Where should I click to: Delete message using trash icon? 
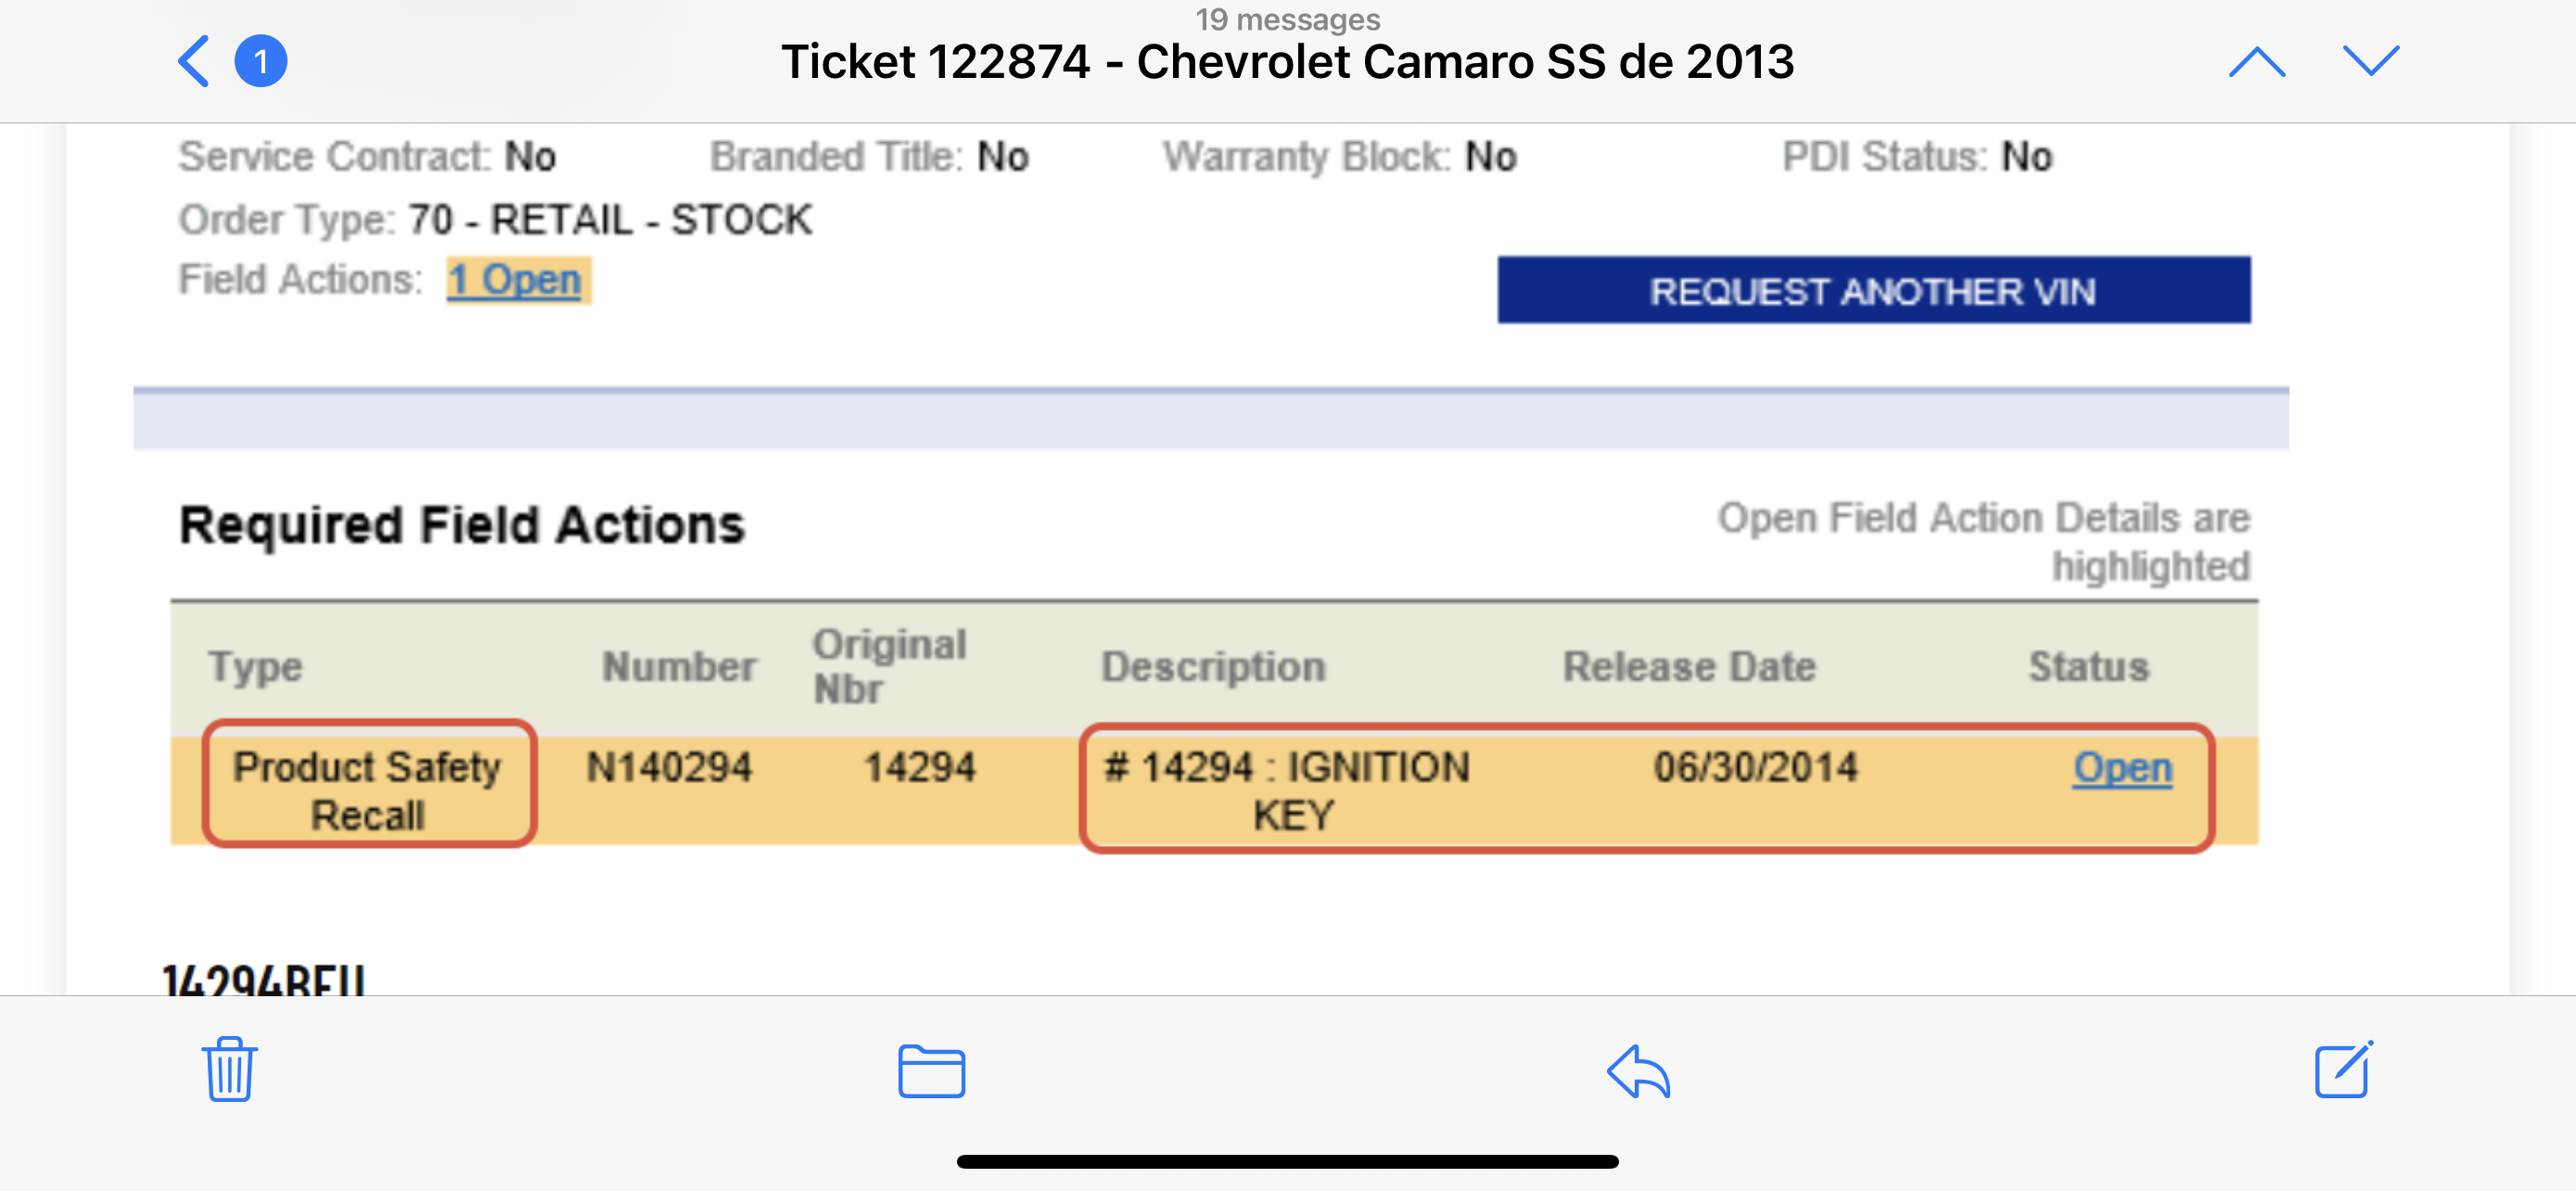tap(229, 1069)
